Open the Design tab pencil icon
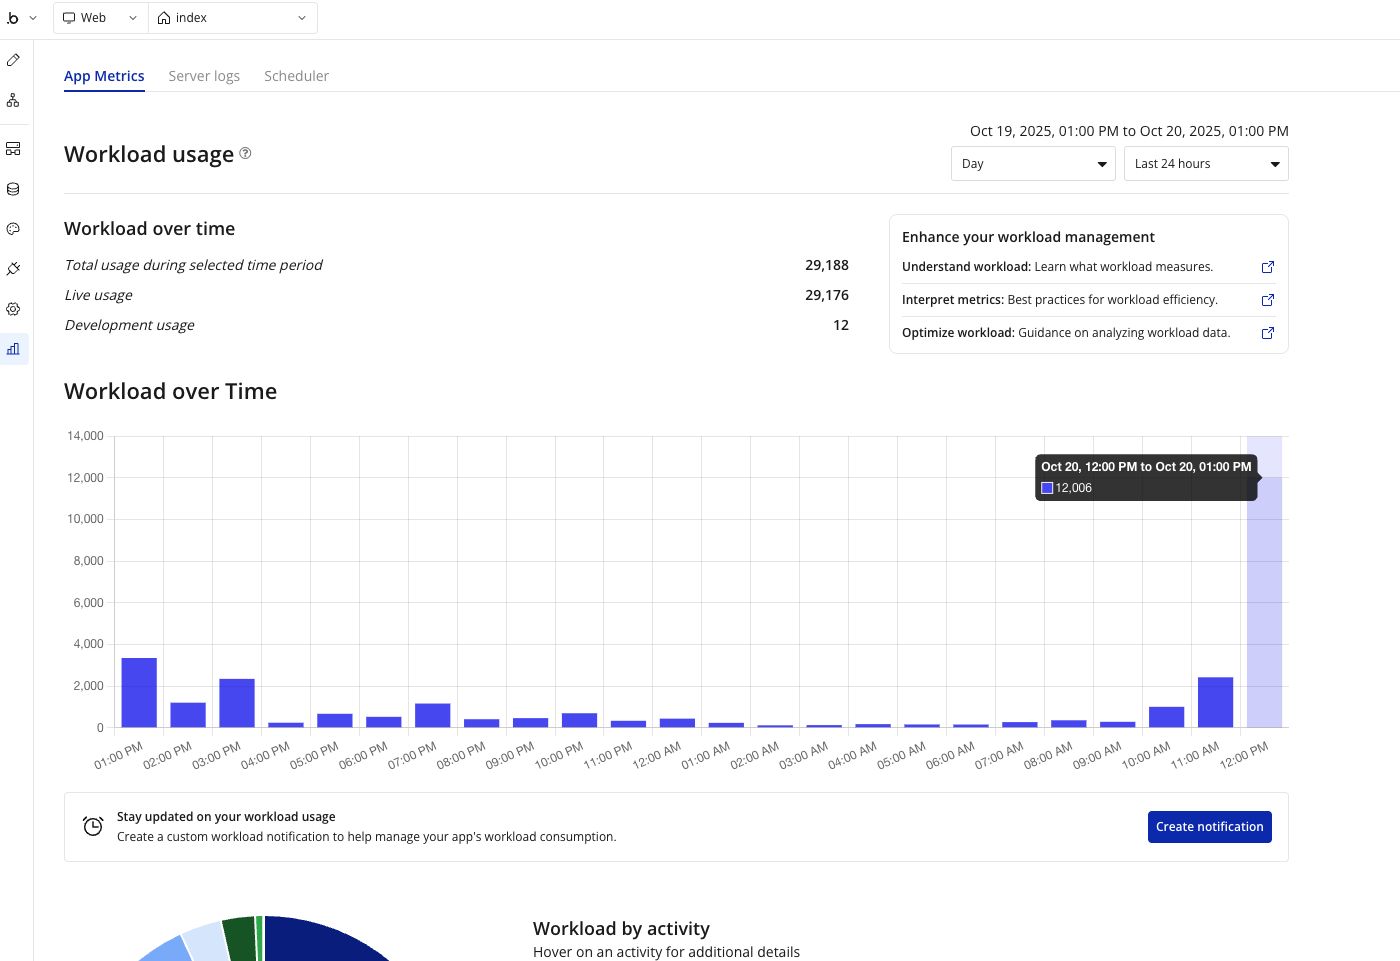The width and height of the screenshot is (1400, 961). (13, 60)
